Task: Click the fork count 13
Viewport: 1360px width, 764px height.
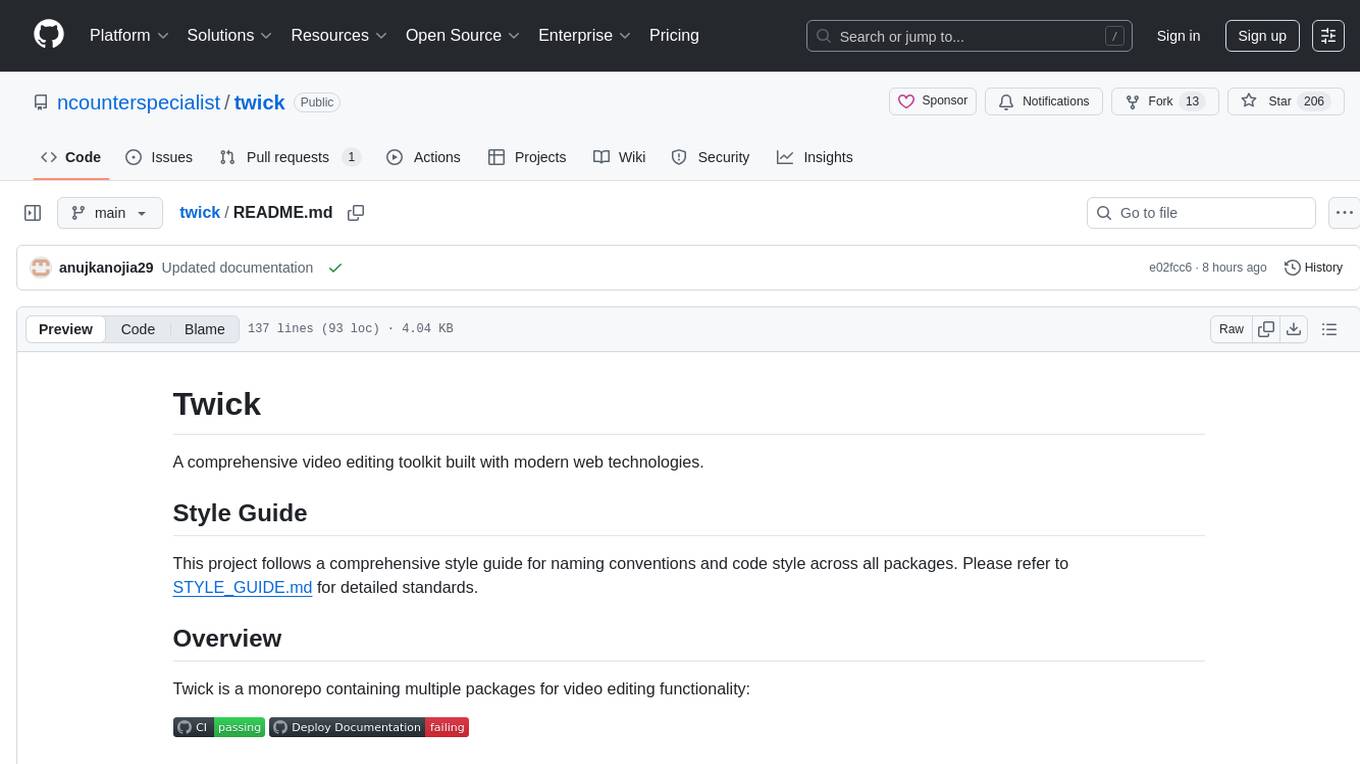Action: coord(1191,101)
